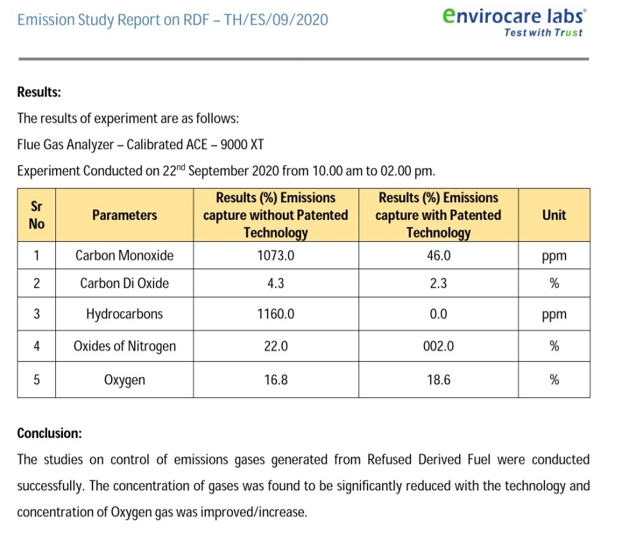Click the 'Results:' heading
This screenshot has height=553, width=632.
click(x=39, y=92)
